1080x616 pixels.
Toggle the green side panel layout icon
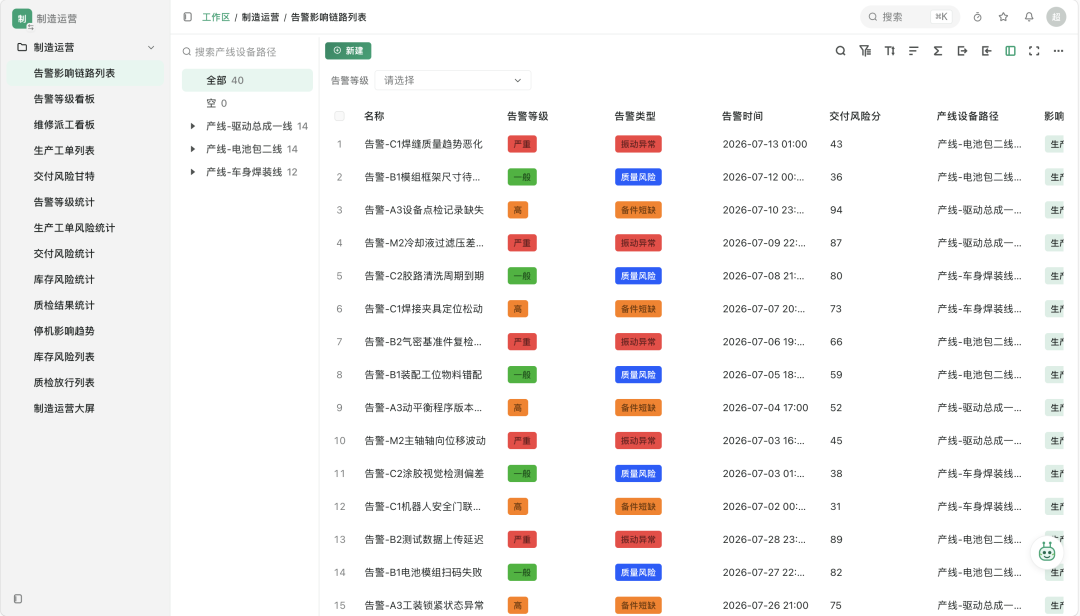[x=1010, y=51]
